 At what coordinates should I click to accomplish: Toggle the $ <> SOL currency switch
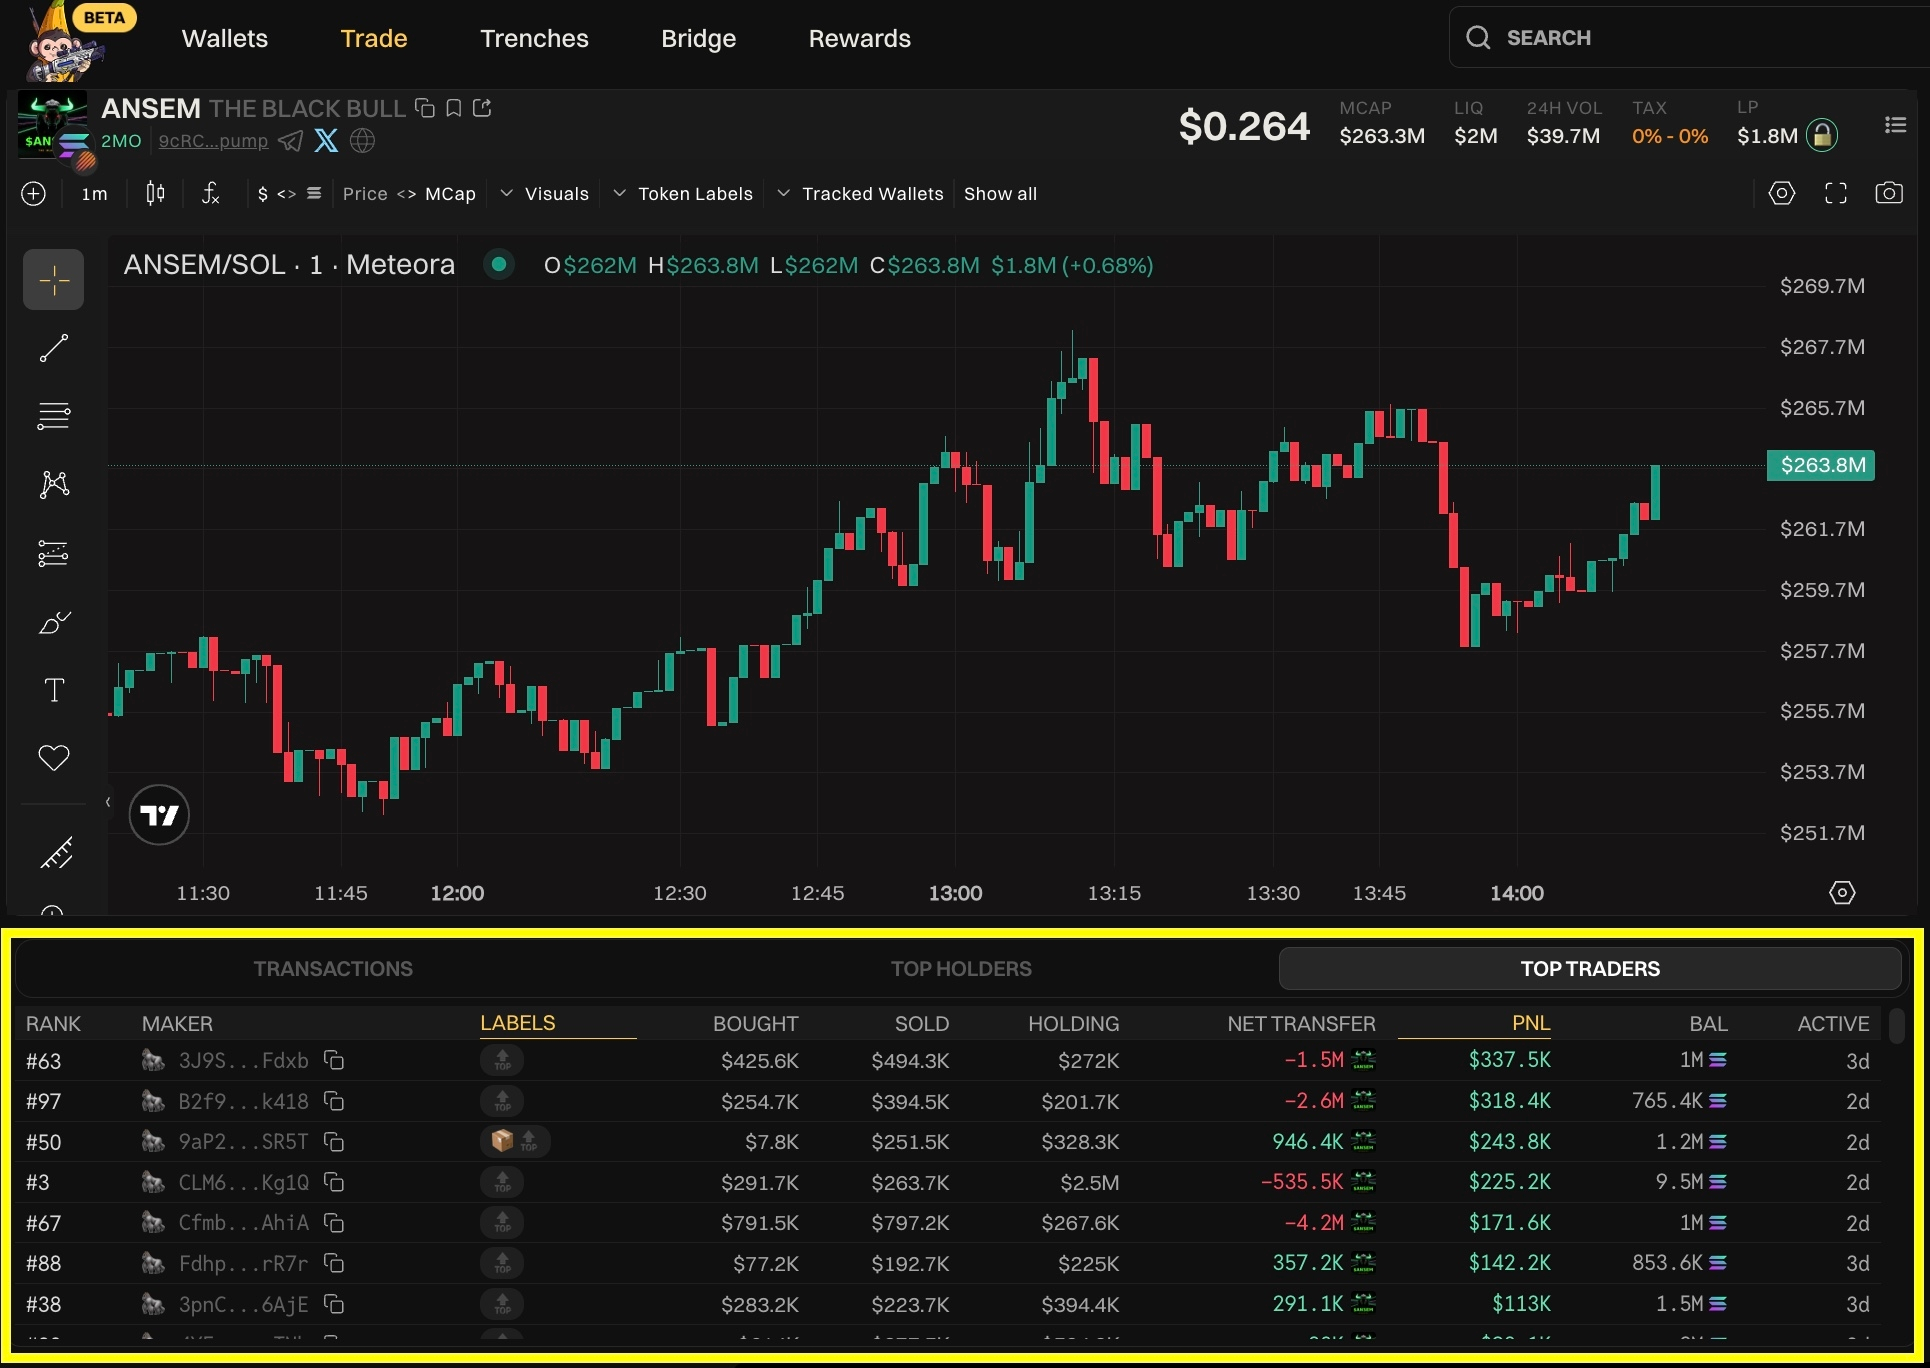click(289, 194)
